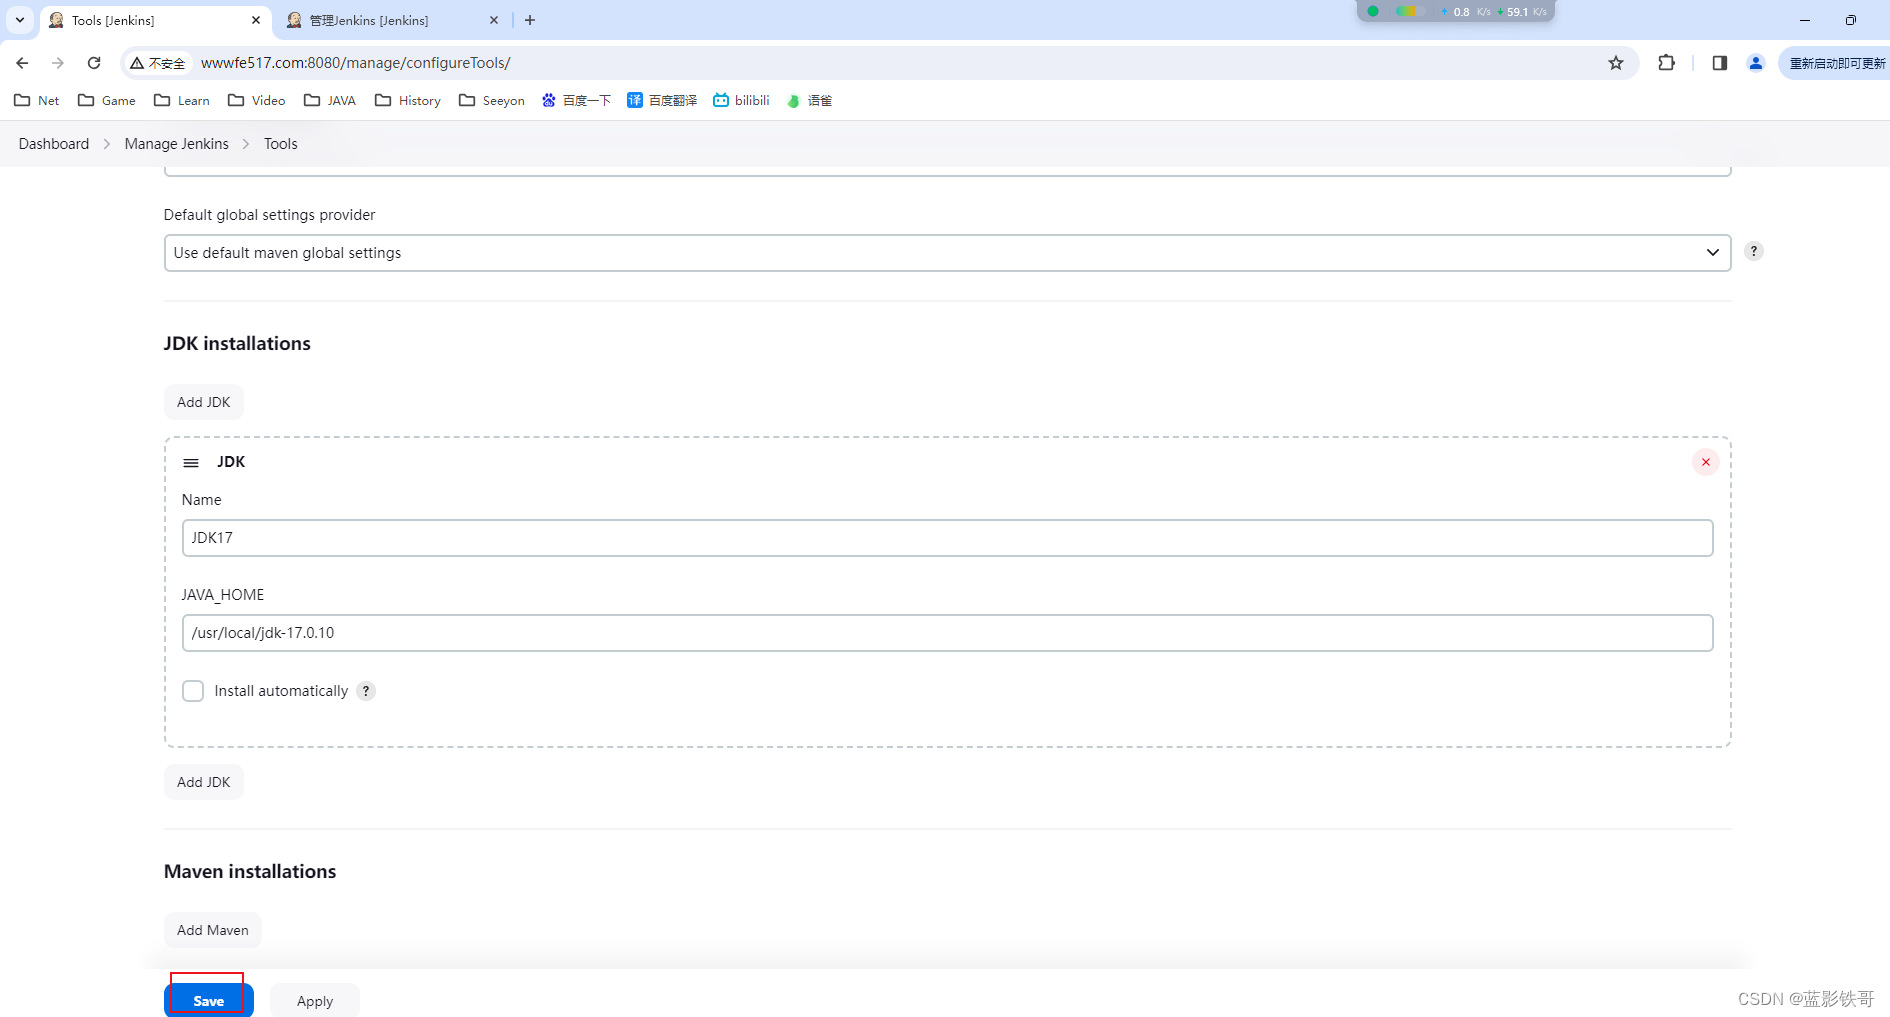Close the 管理Jenkins [Jenkins] tab
Viewport: 1890px width, 1017px height.
coord(494,20)
